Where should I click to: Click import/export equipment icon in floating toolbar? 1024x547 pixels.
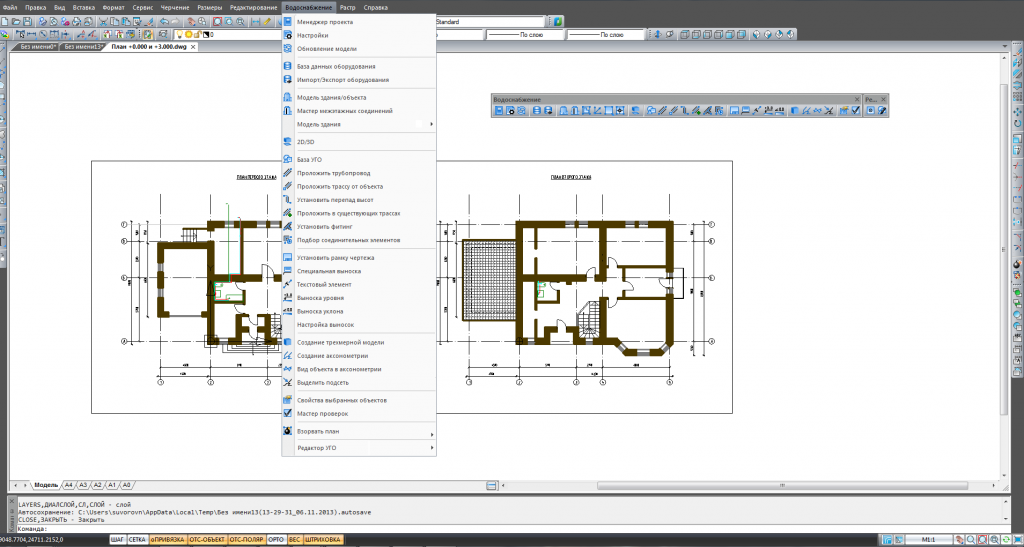pos(549,110)
